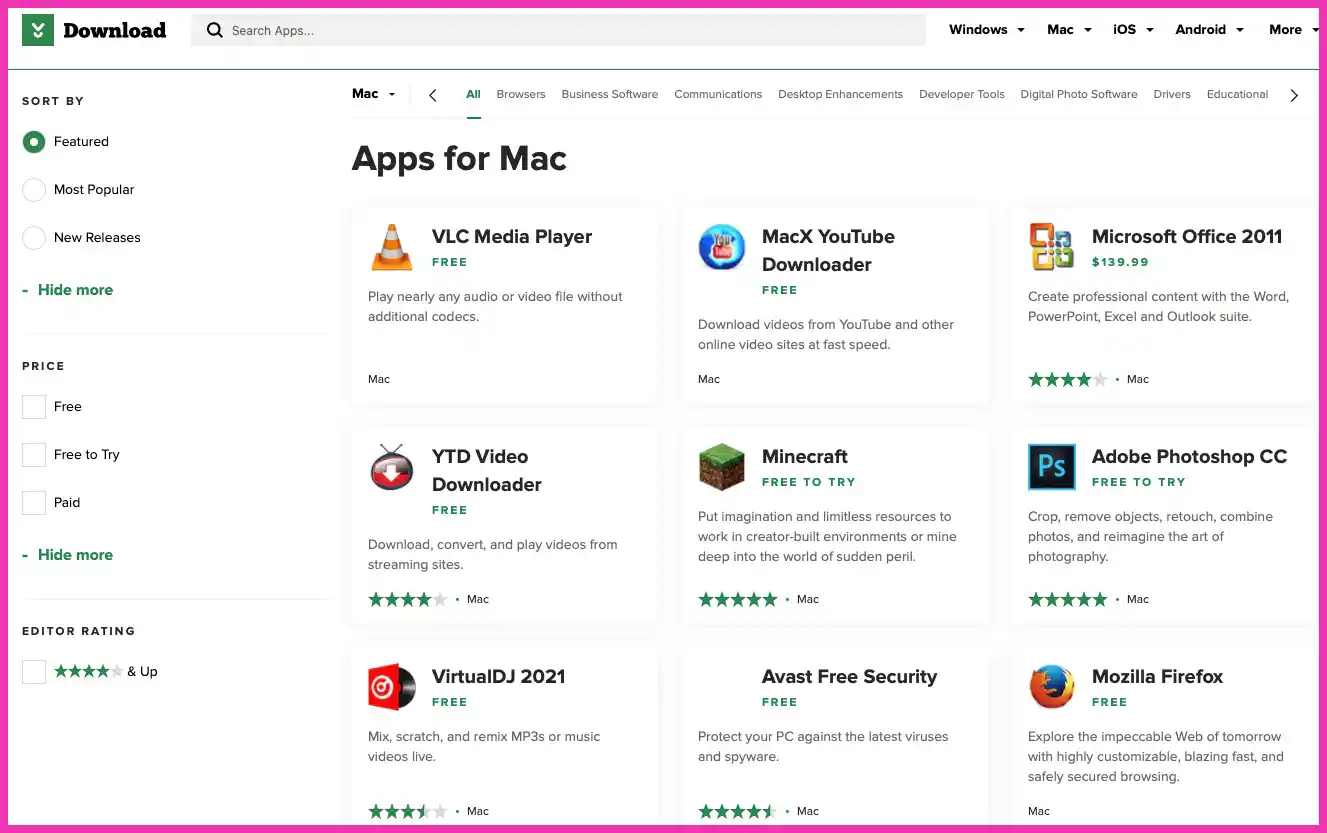Screen dimensions: 1327x833
Task: Open the VirtualDJ 2021 icon
Action: [x=392, y=688]
